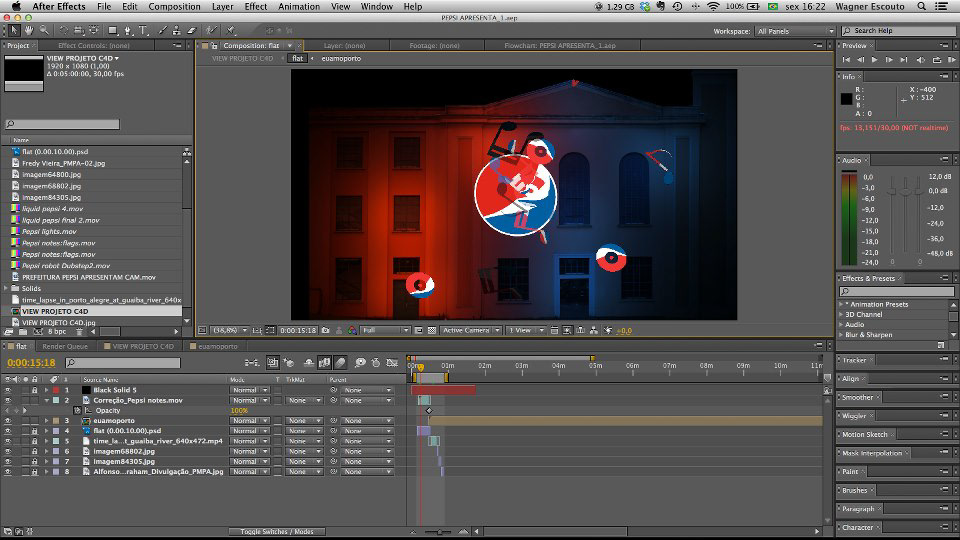Screen dimensions: 960x540
Task: Toggle eye for flat (0.00.10.00).psd layer
Action: 8,431
